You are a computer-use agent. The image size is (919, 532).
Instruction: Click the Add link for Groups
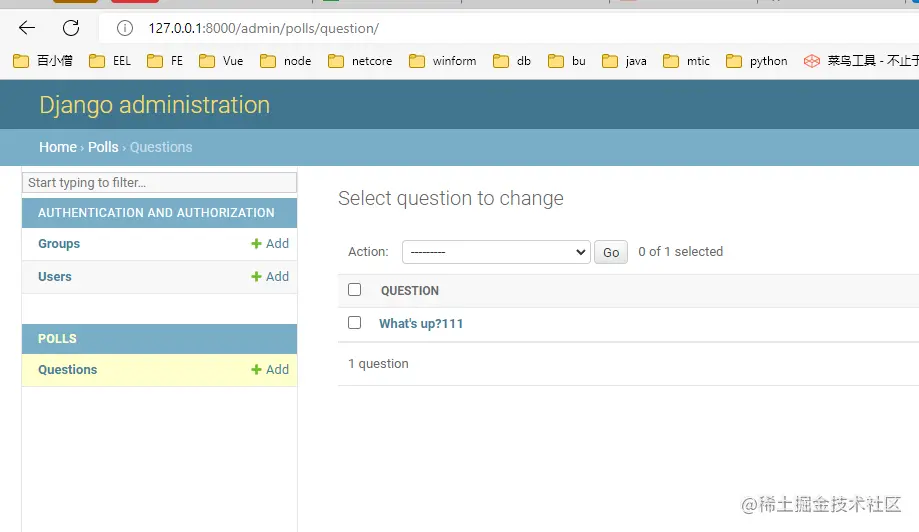pos(270,244)
